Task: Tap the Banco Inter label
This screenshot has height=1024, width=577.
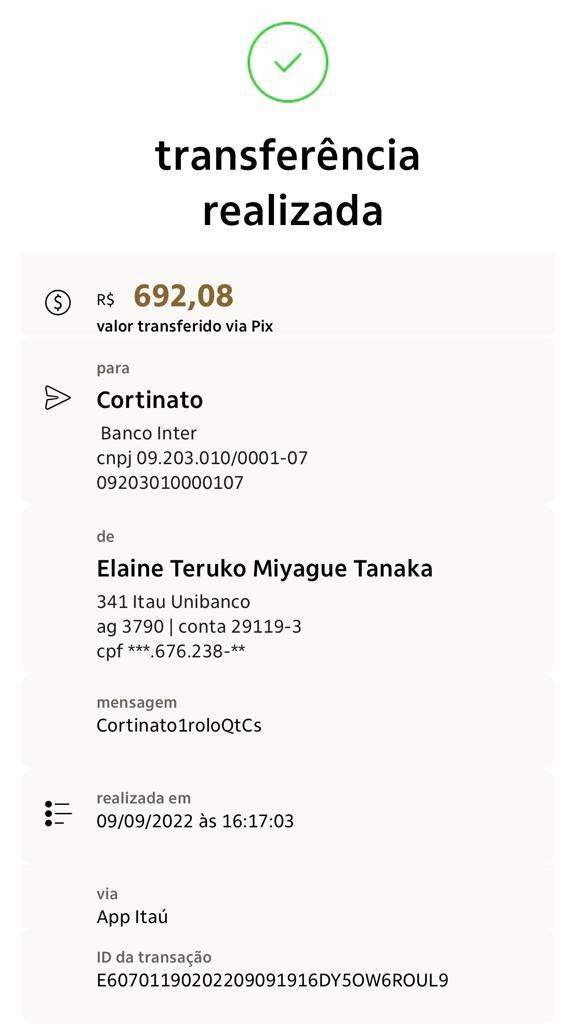Action: 149,433
